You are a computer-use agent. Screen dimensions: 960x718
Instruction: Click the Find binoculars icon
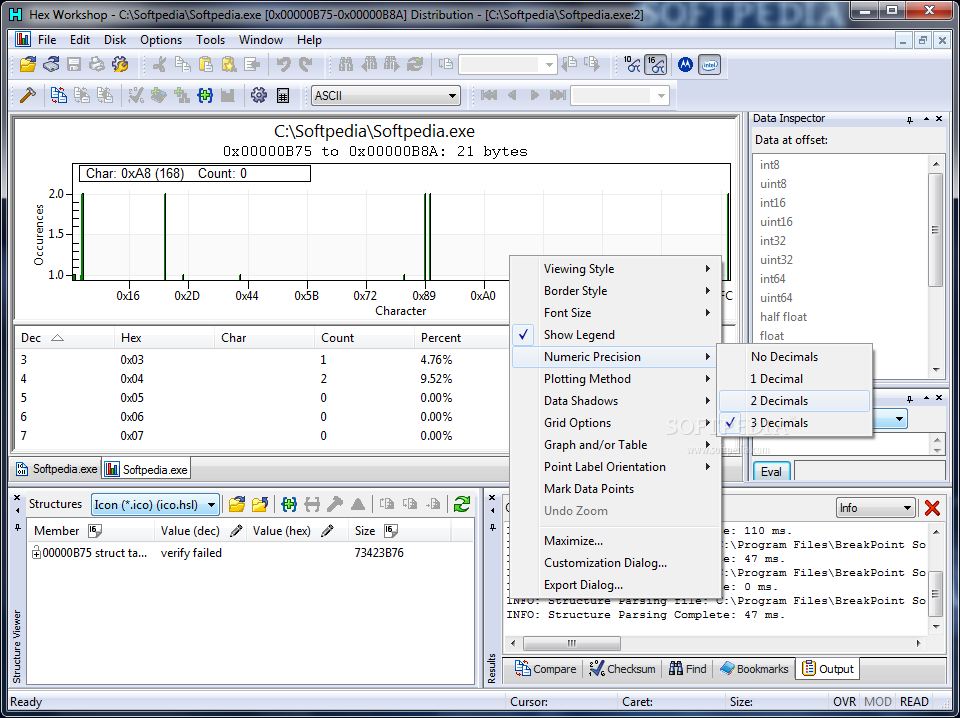coord(345,64)
